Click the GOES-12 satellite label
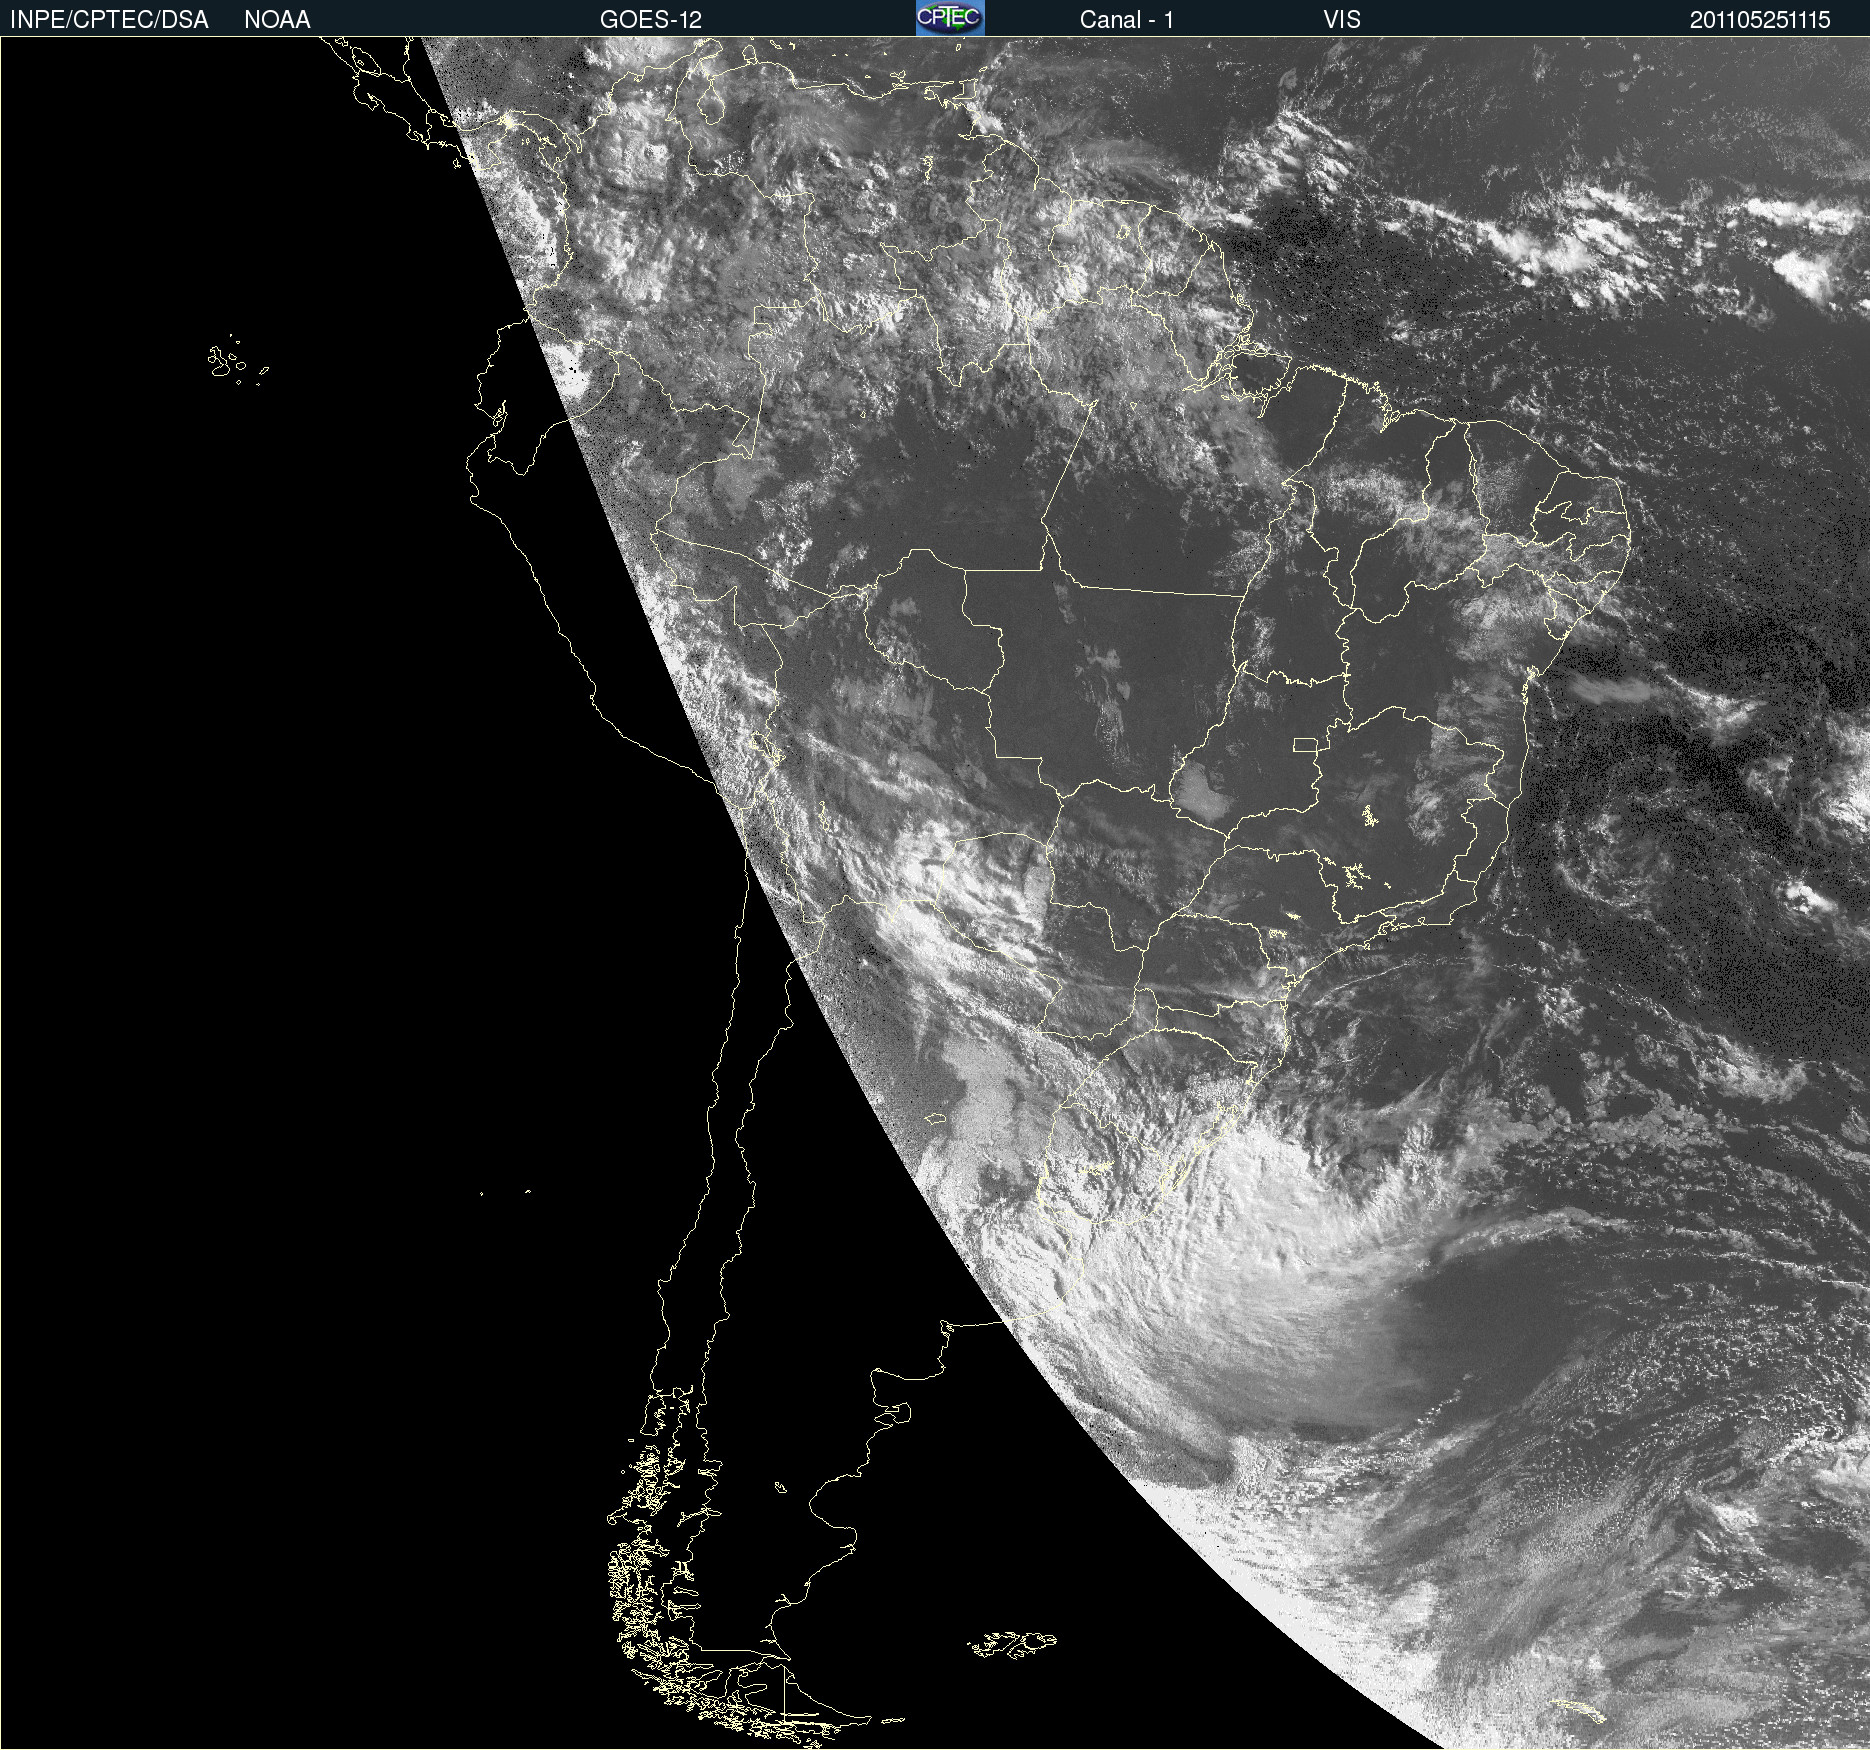Image resolution: width=1870 pixels, height=1750 pixels. point(651,20)
